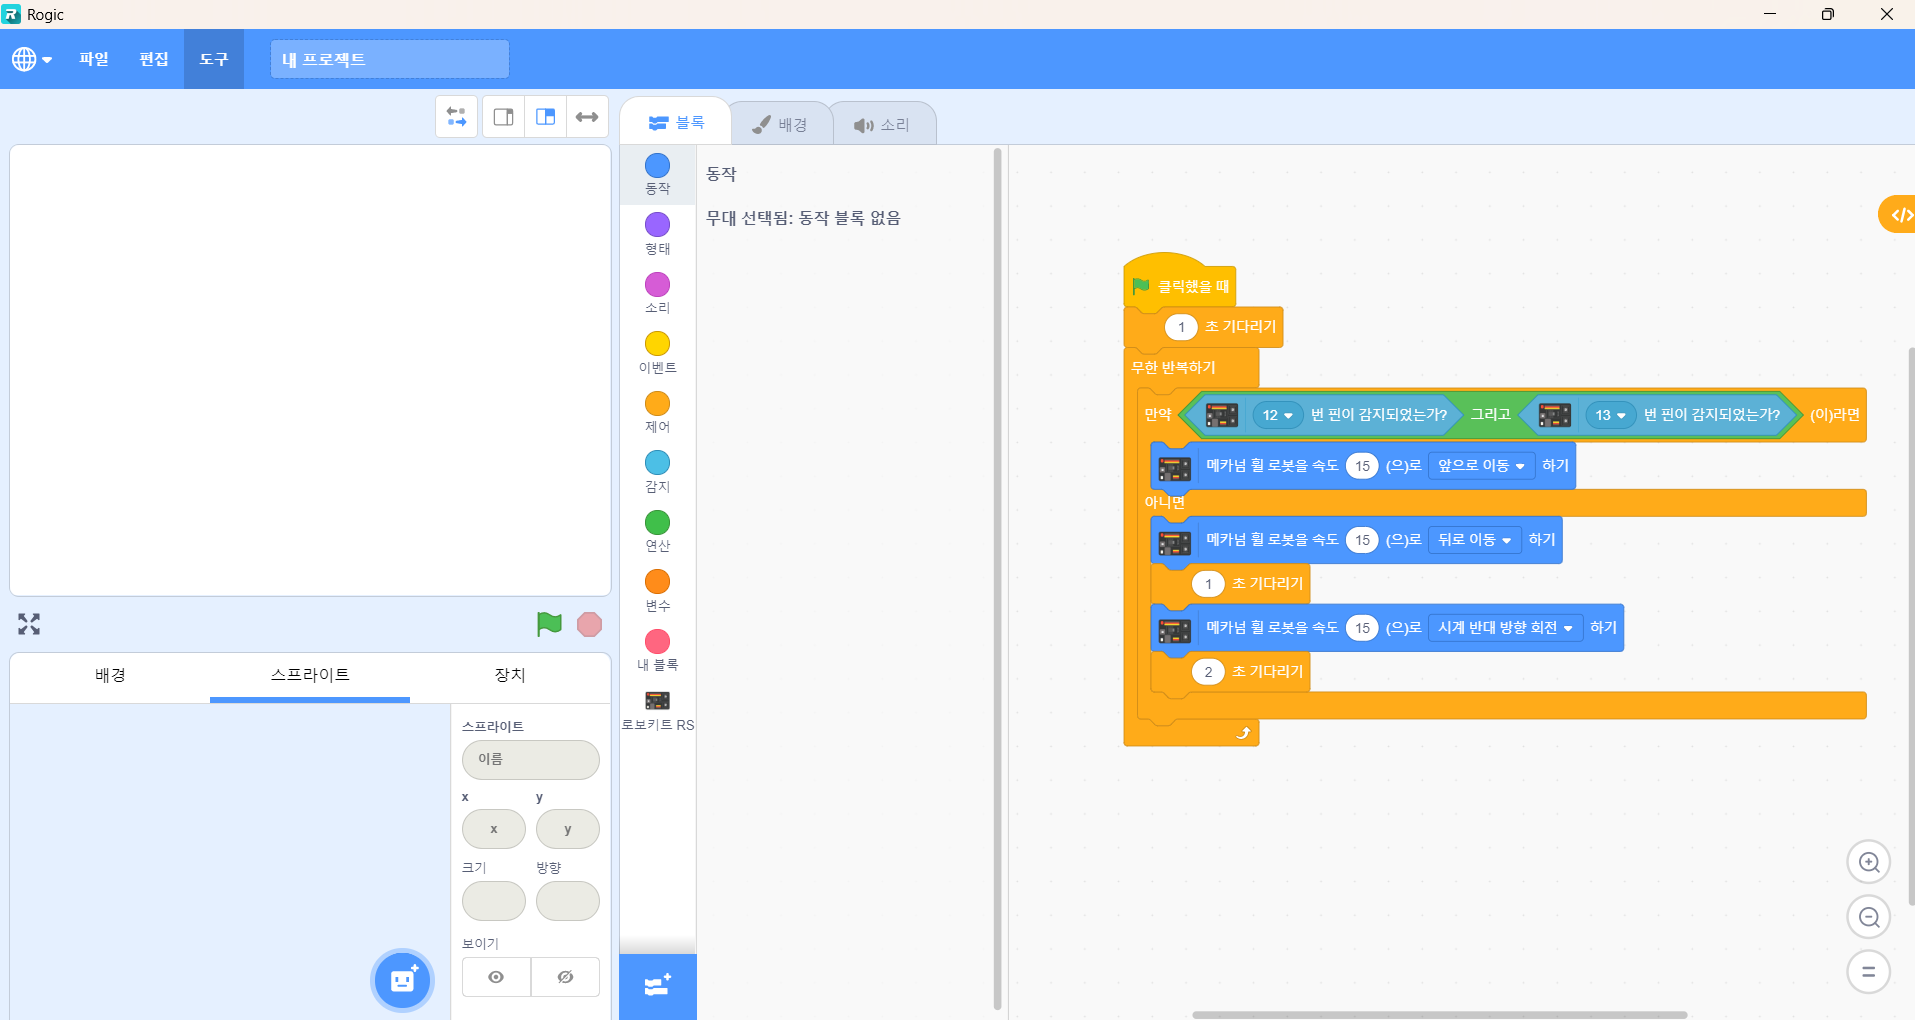Open the 앞으로 이동 direction dropdown
This screenshot has width=1915, height=1020.
point(1481,466)
